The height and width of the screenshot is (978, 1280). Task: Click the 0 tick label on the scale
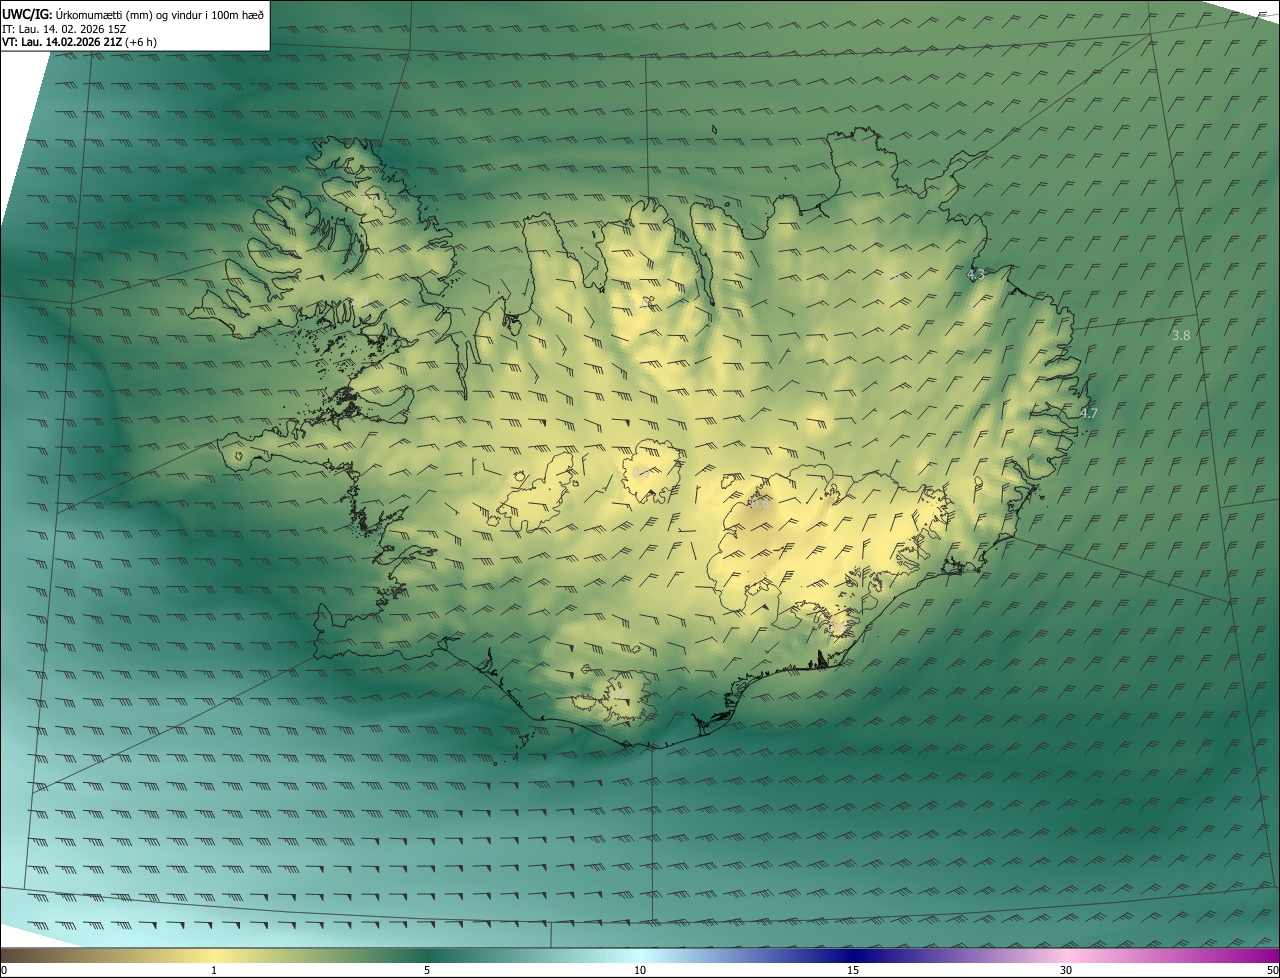click(3, 971)
